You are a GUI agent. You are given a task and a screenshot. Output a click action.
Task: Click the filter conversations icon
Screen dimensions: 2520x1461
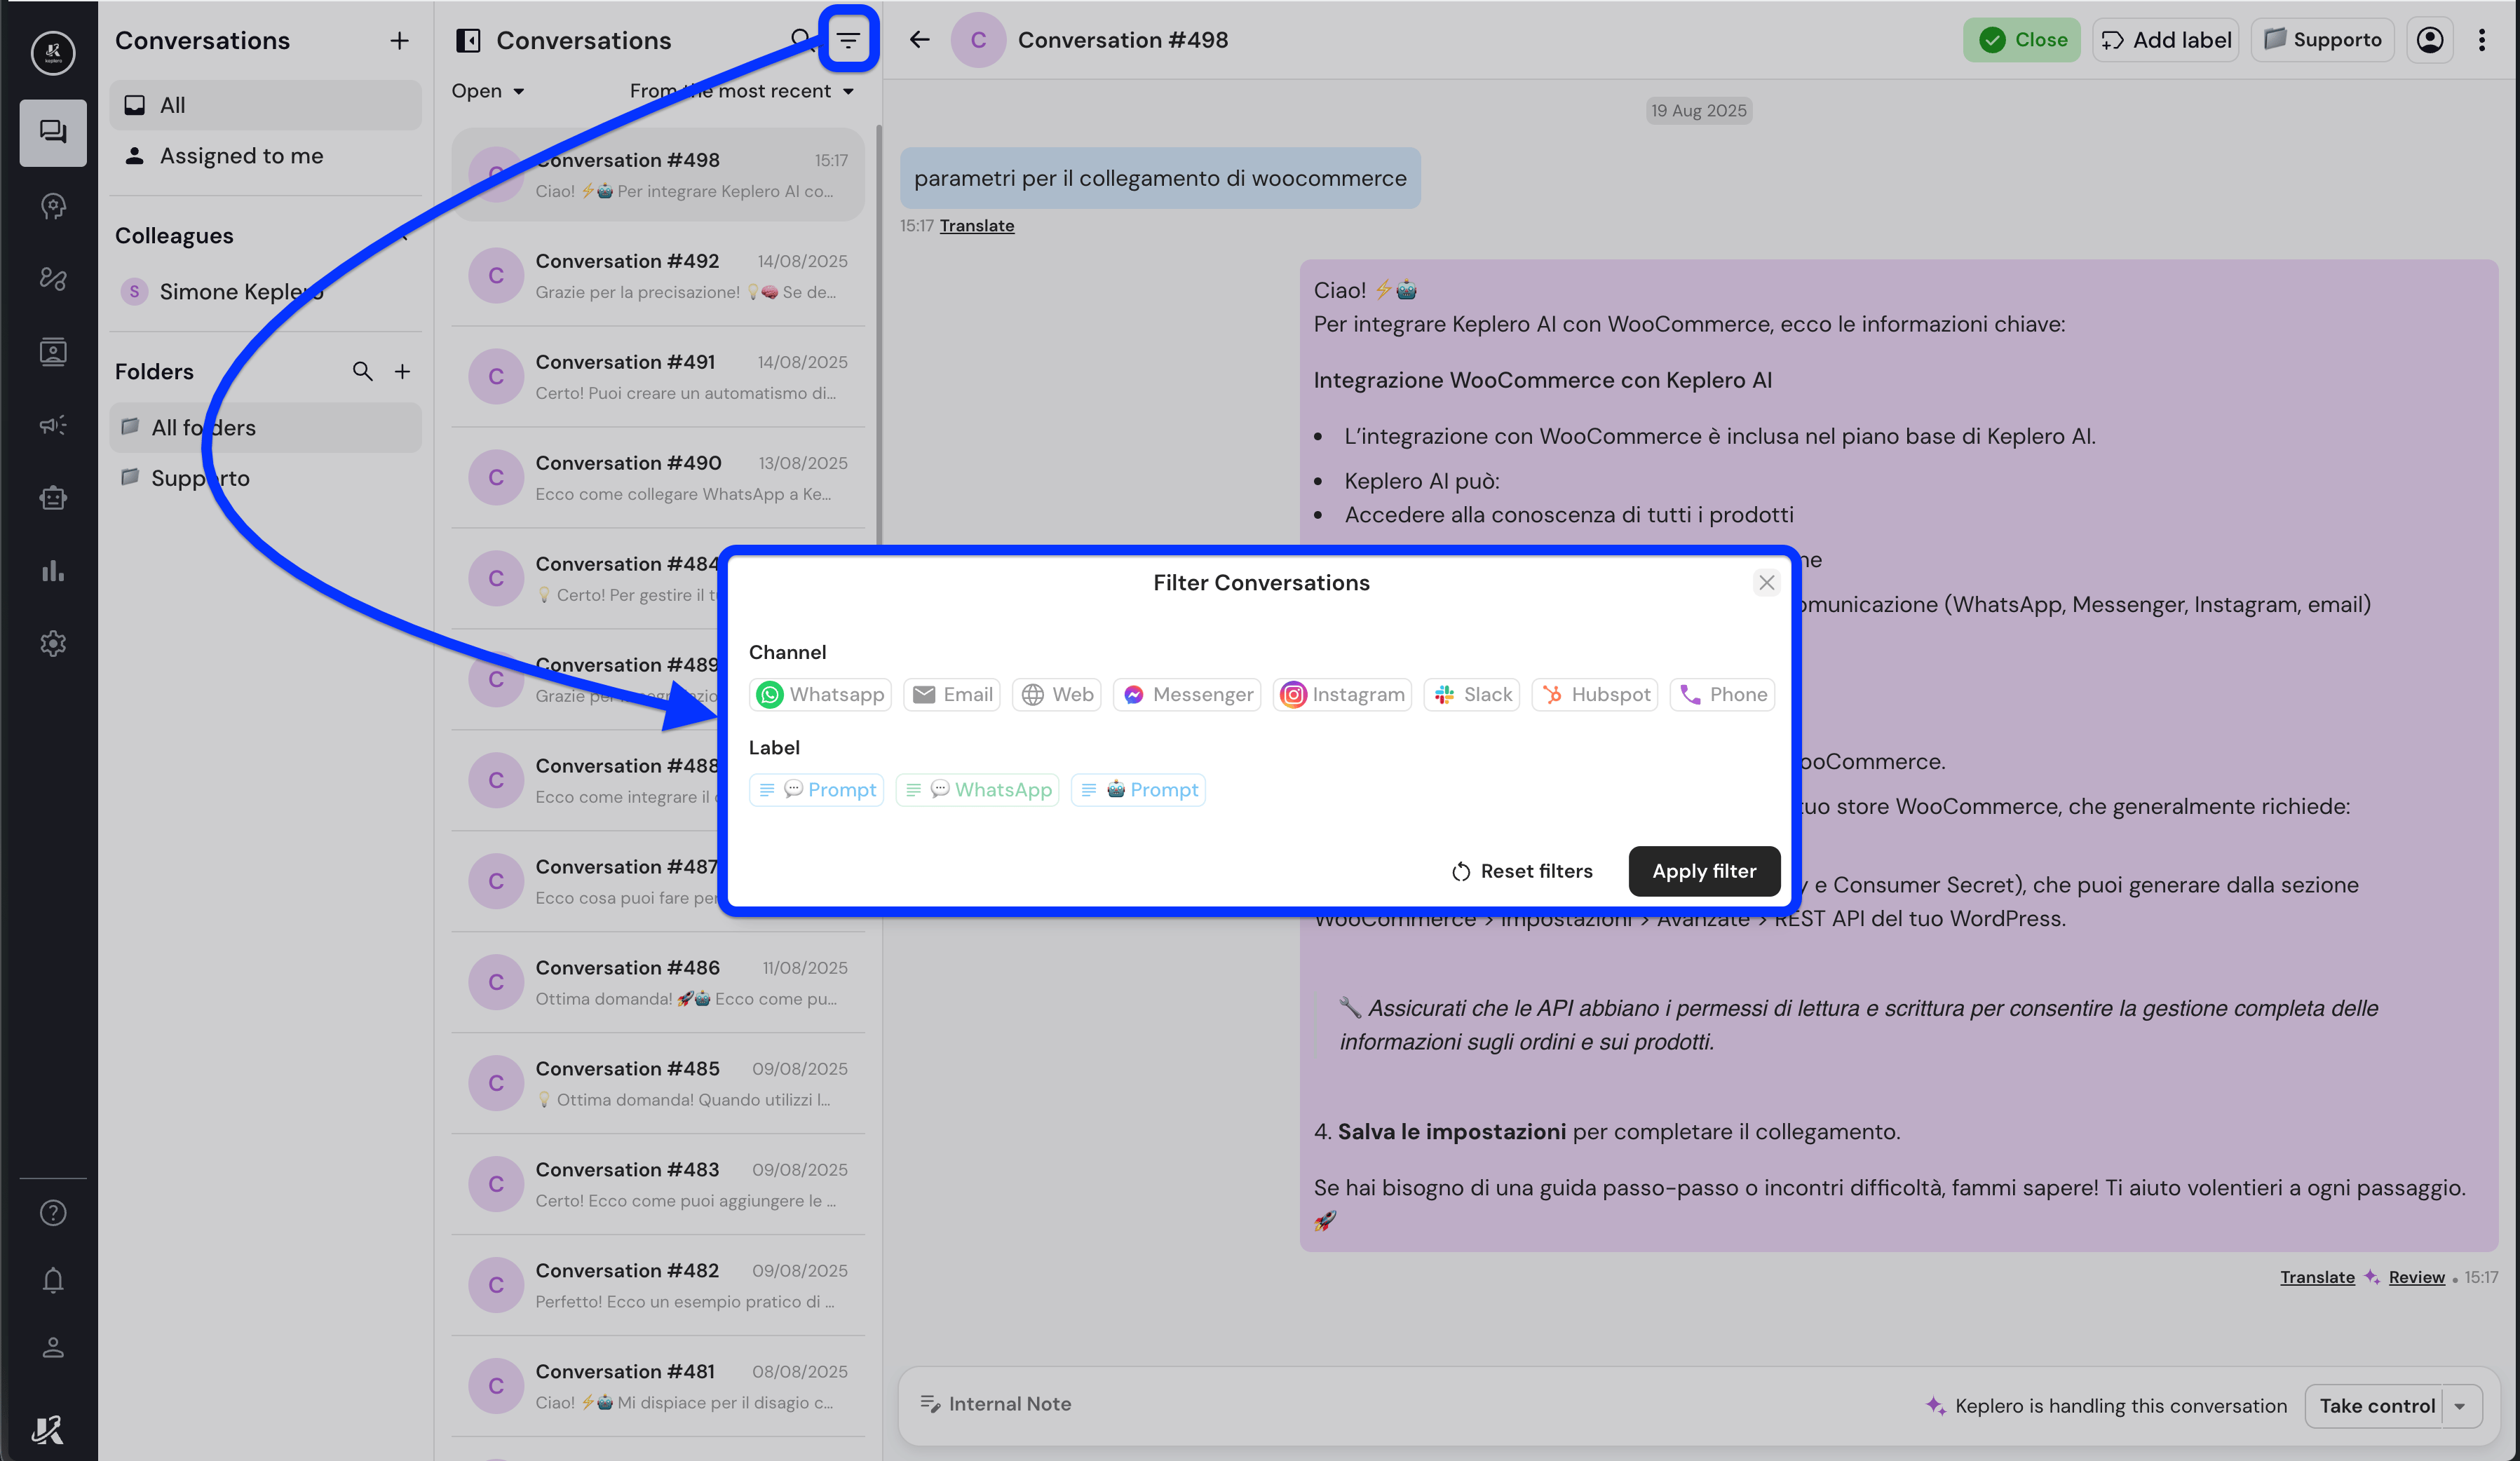pyautogui.click(x=848, y=40)
